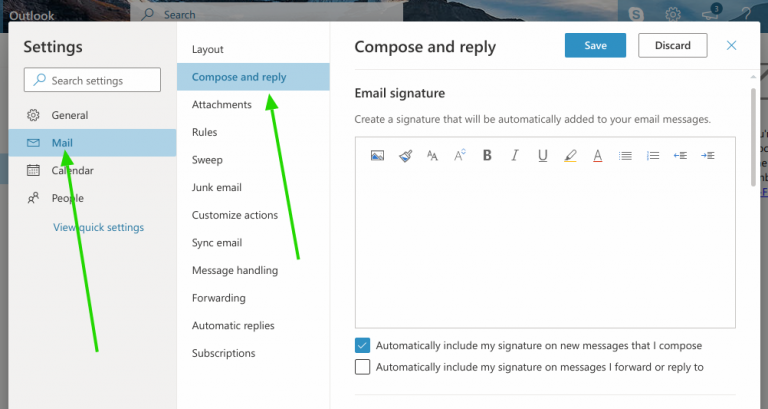Open Compose and reply section
Image resolution: width=768 pixels, height=409 pixels.
(x=253, y=77)
